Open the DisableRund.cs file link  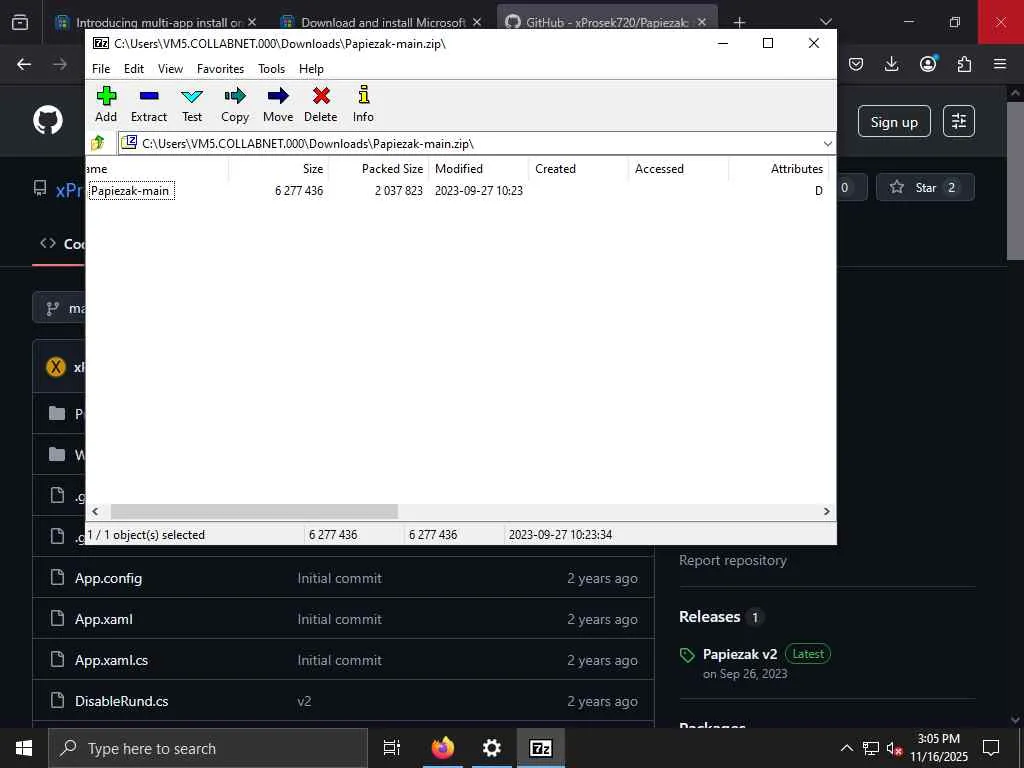point(121,701)
